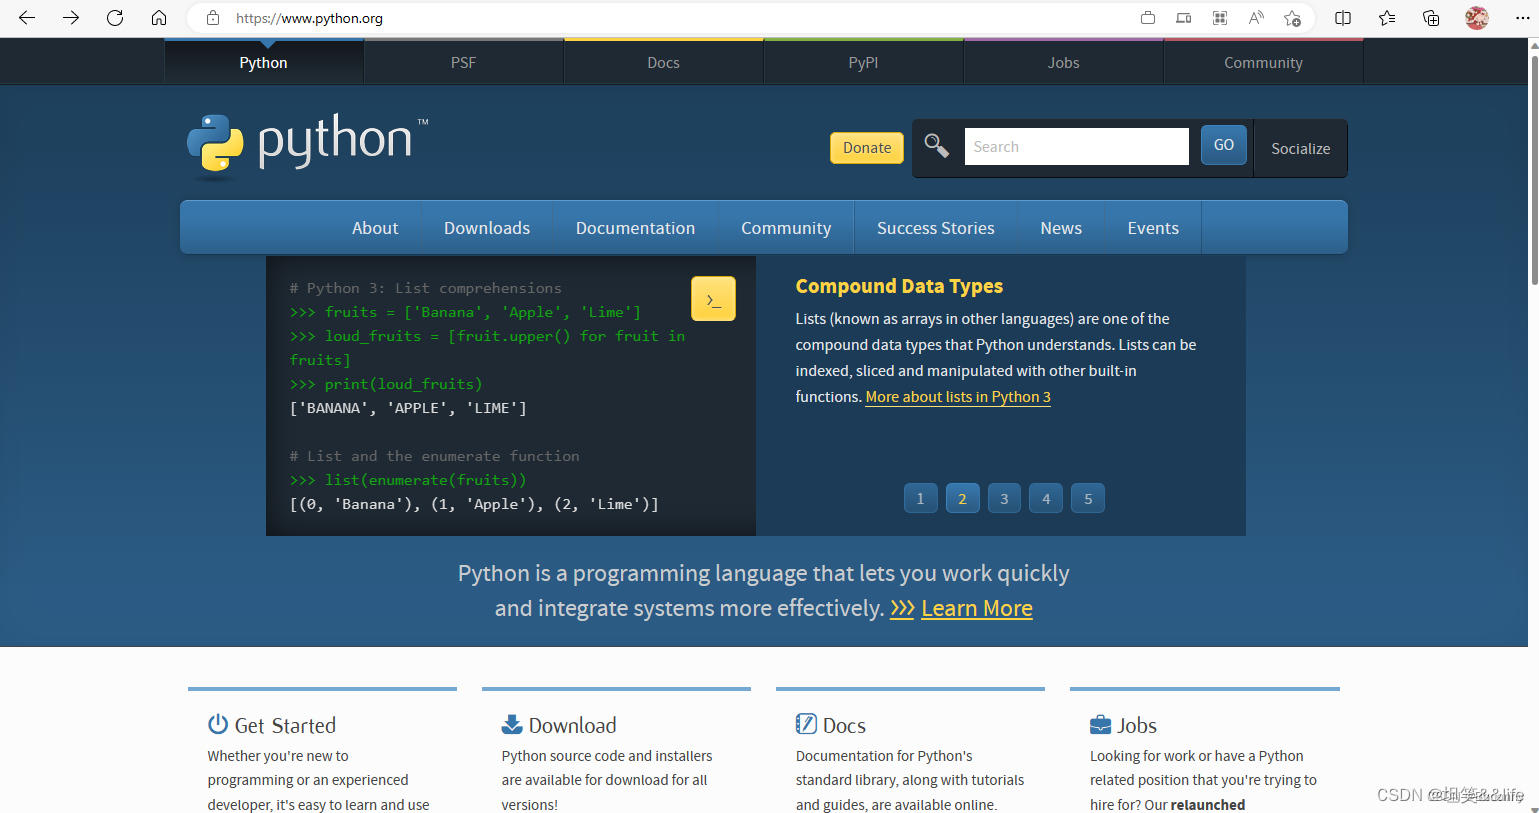Open the collections icon in toolbar
Image resolution: width=1539 pixels, height=813 pixels.
pos(1431,18)
